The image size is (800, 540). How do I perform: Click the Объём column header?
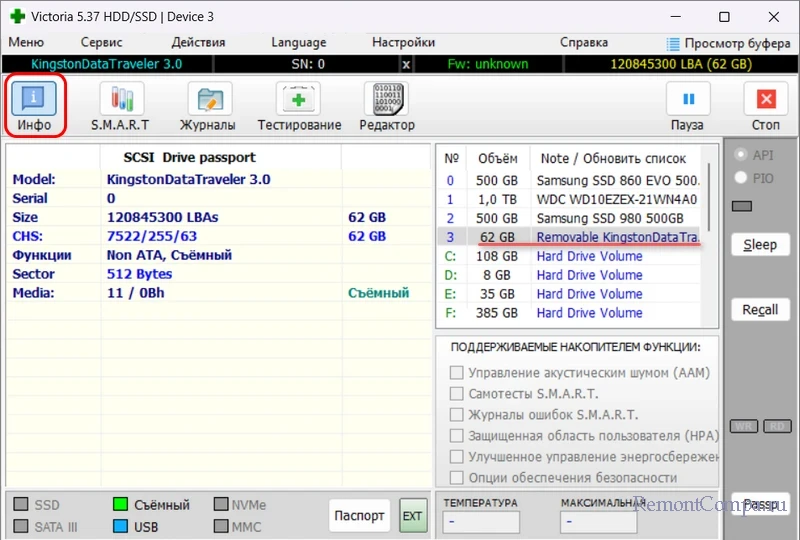[x=497, y=159]
